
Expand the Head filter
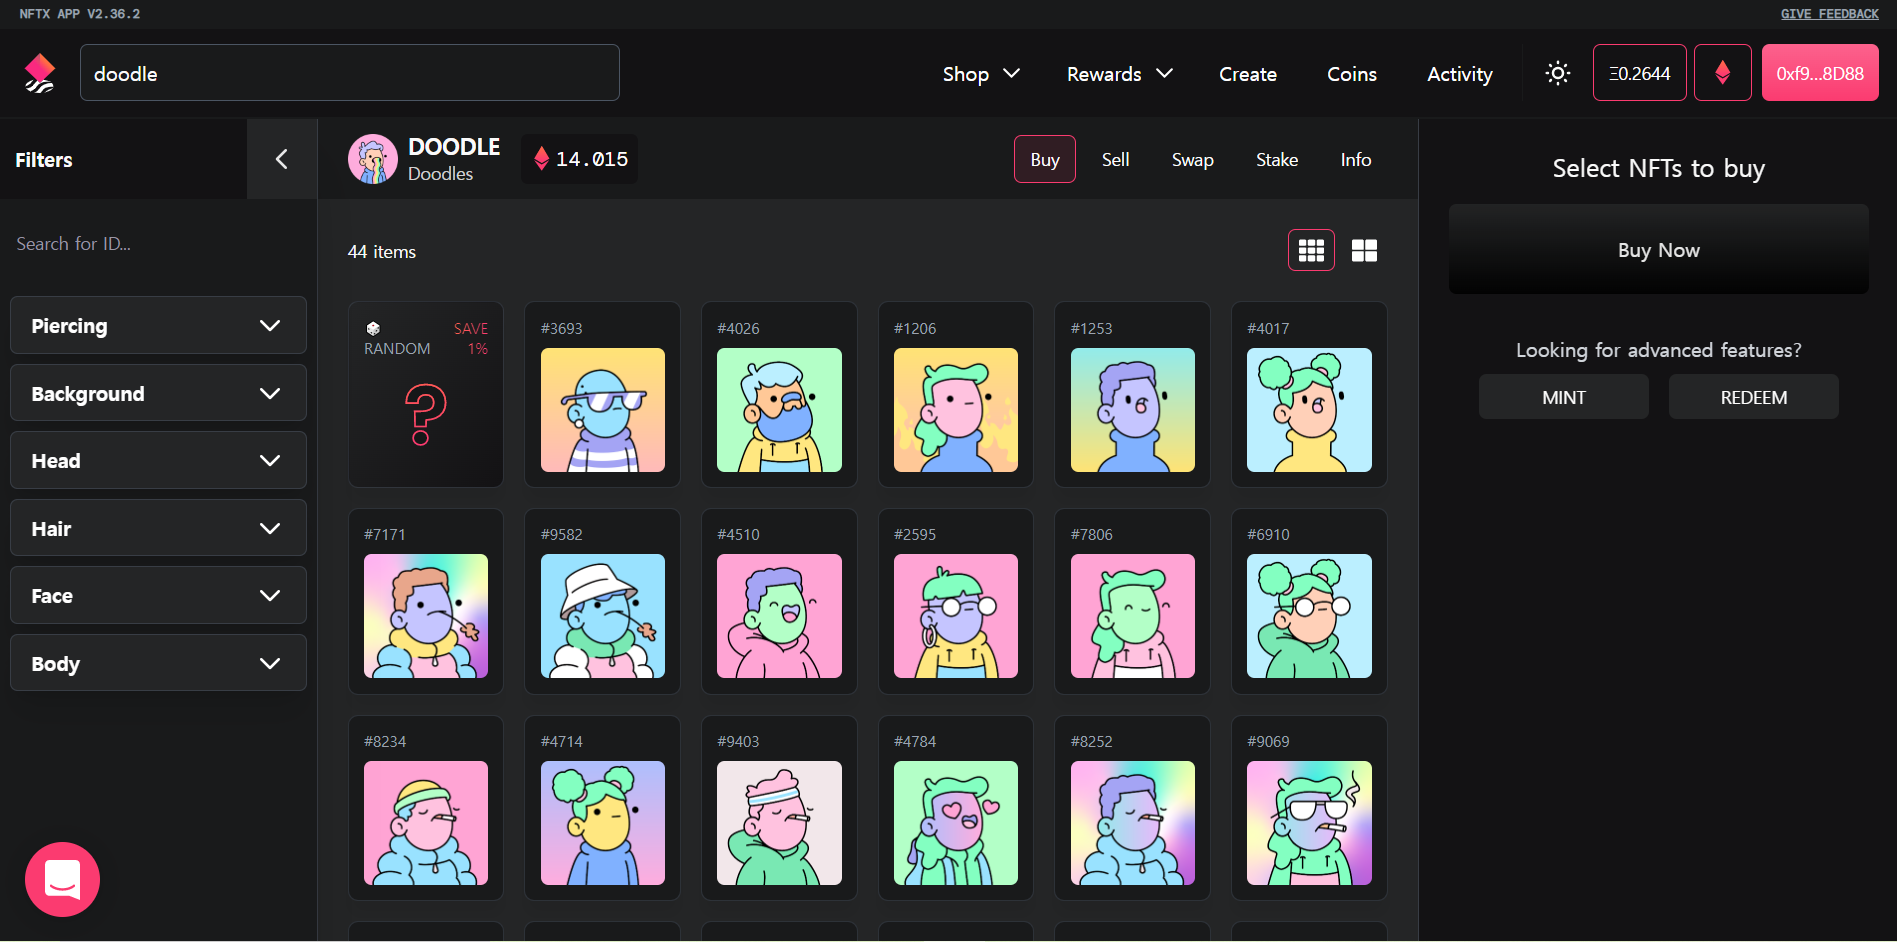158,460
